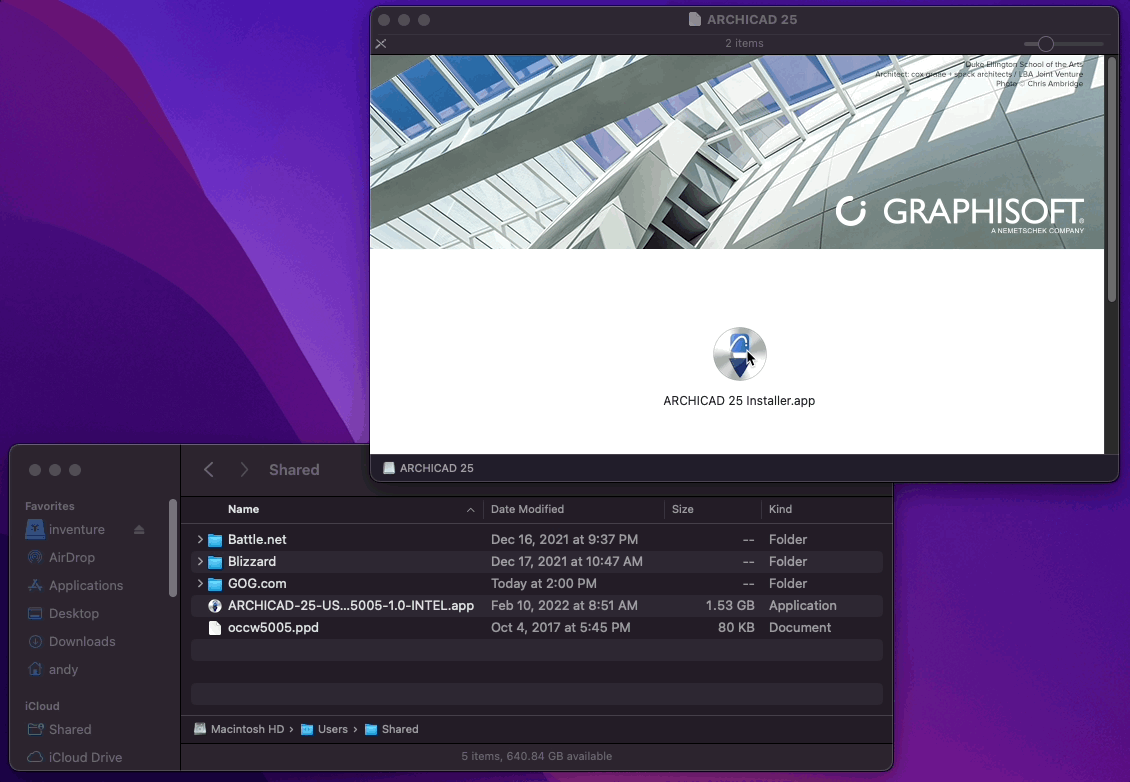Open the ARCHICAD 25 Installer.app icon

739,354
